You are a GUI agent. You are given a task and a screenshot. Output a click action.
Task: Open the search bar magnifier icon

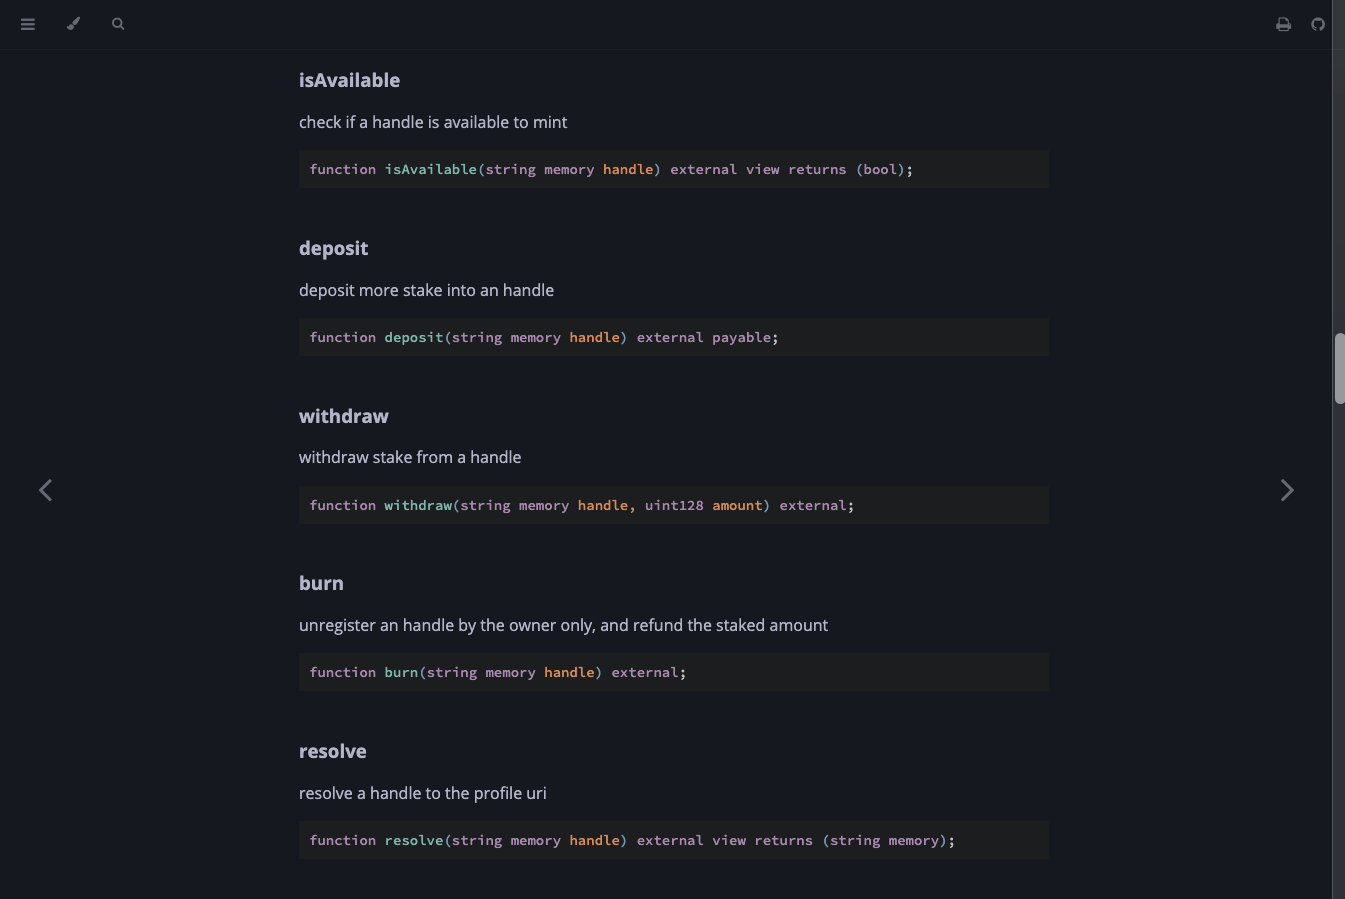118,24
